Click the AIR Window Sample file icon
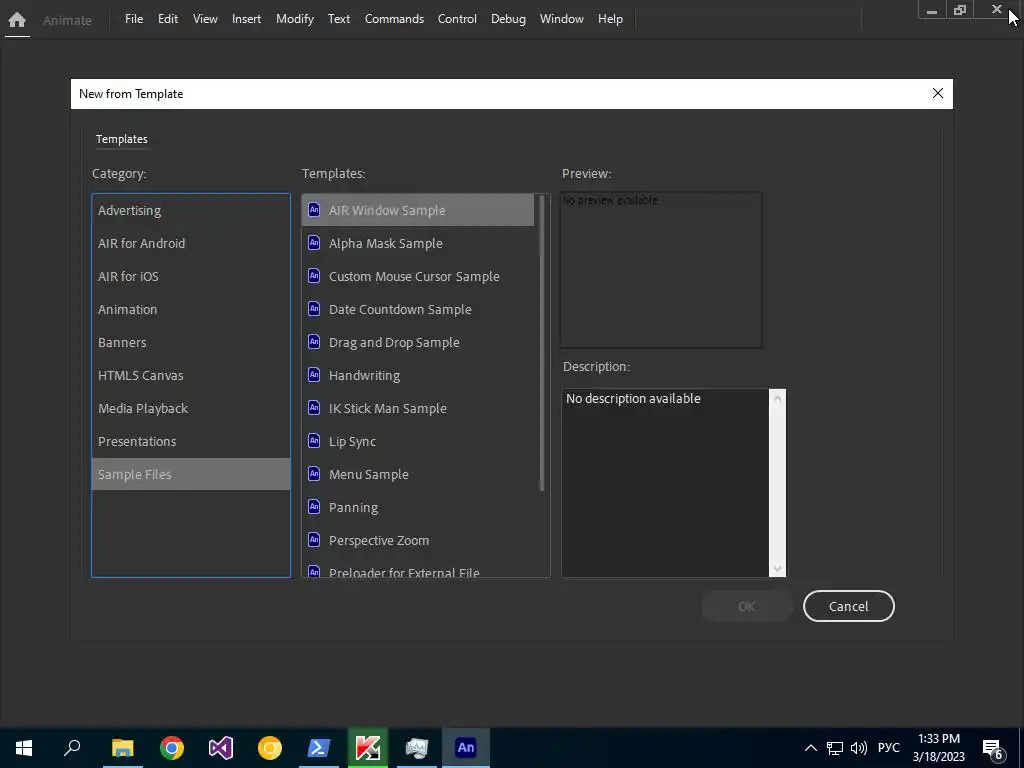This screenshot has width=1024, height=768. click(314, 210)
